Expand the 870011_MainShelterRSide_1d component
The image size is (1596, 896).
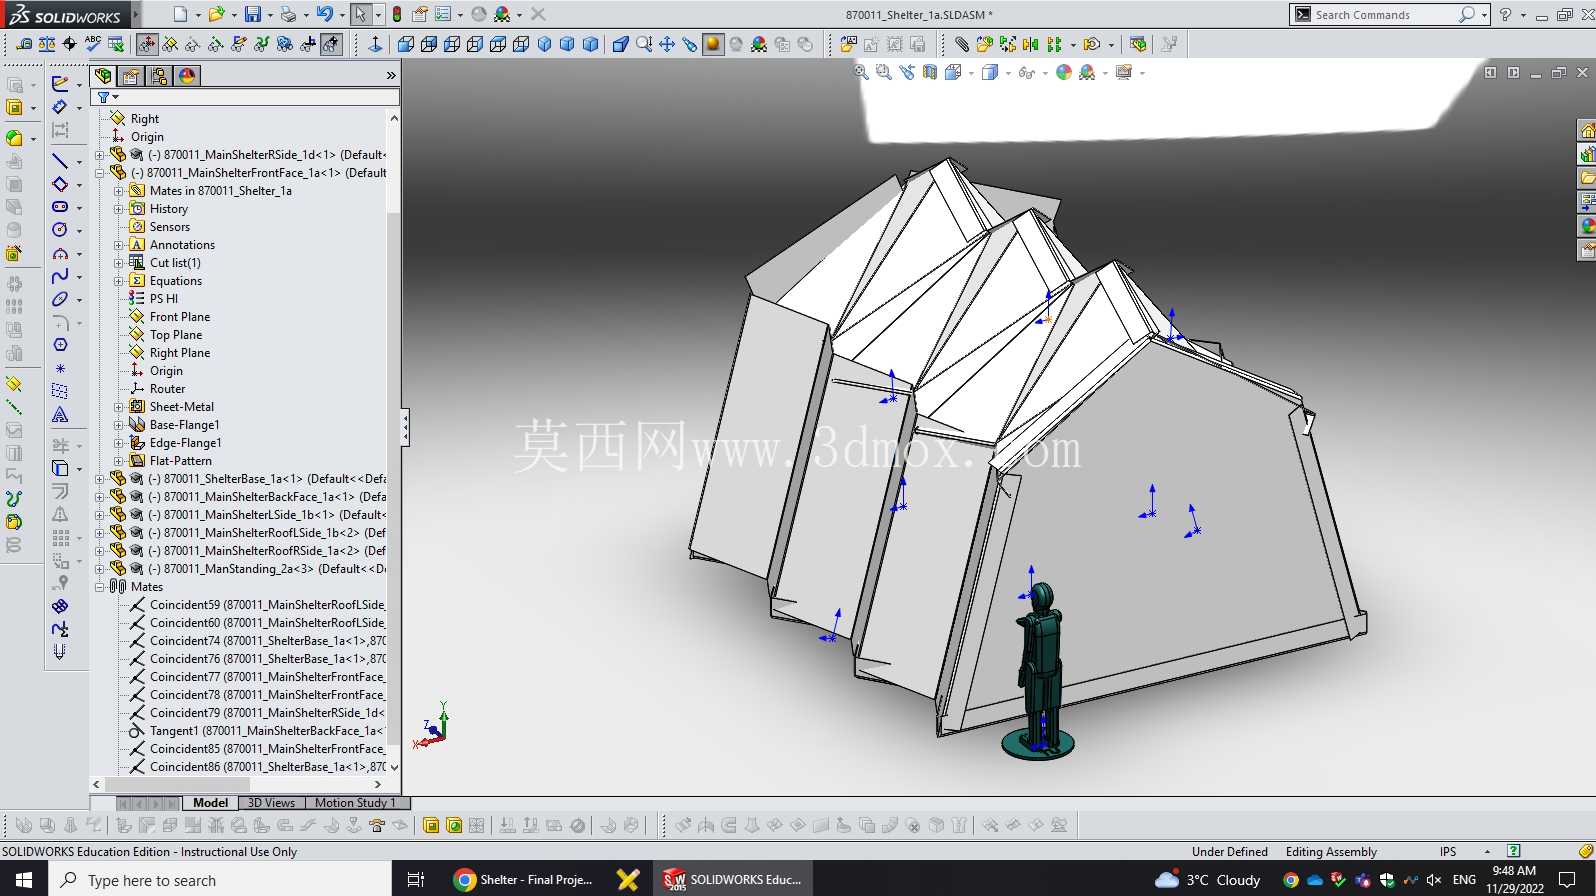pyautogui.click(x=100, y=155)
